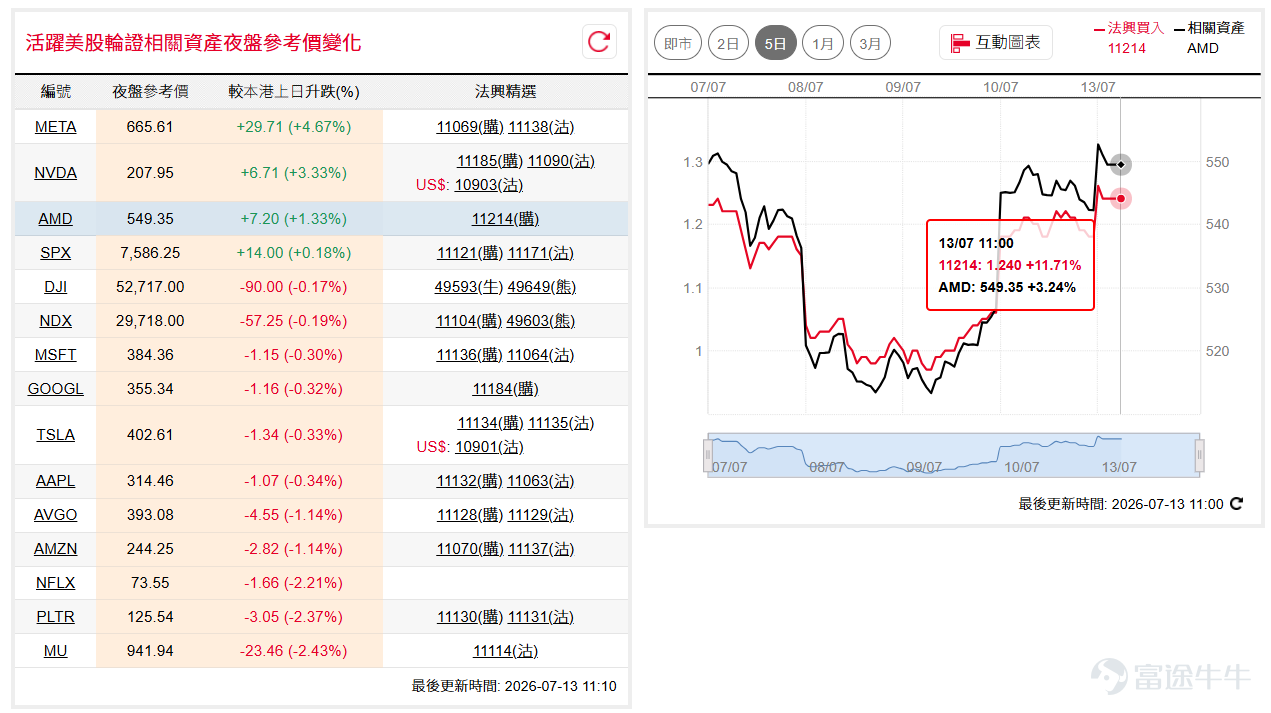Open TSLA call warrant 11134(購)
Screen dimensions: 1271x713
pyautogui.click(x=491, y=423)
